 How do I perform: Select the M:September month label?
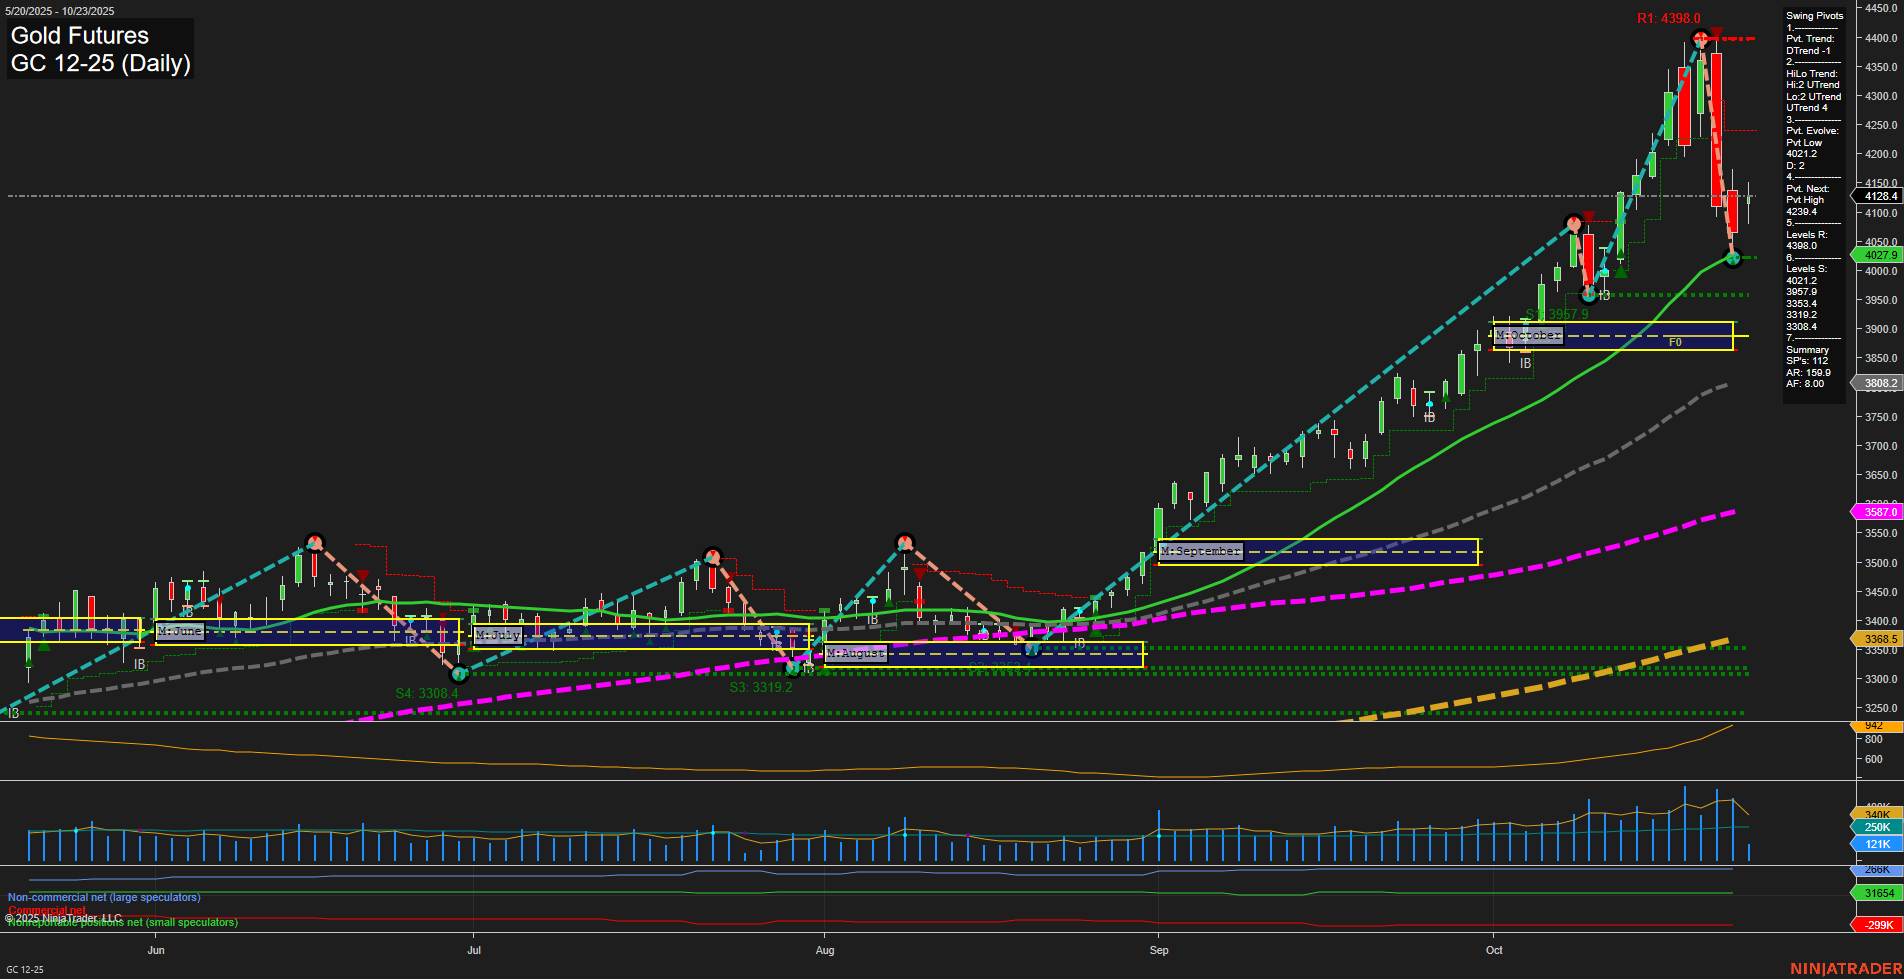click(1199, 551)
